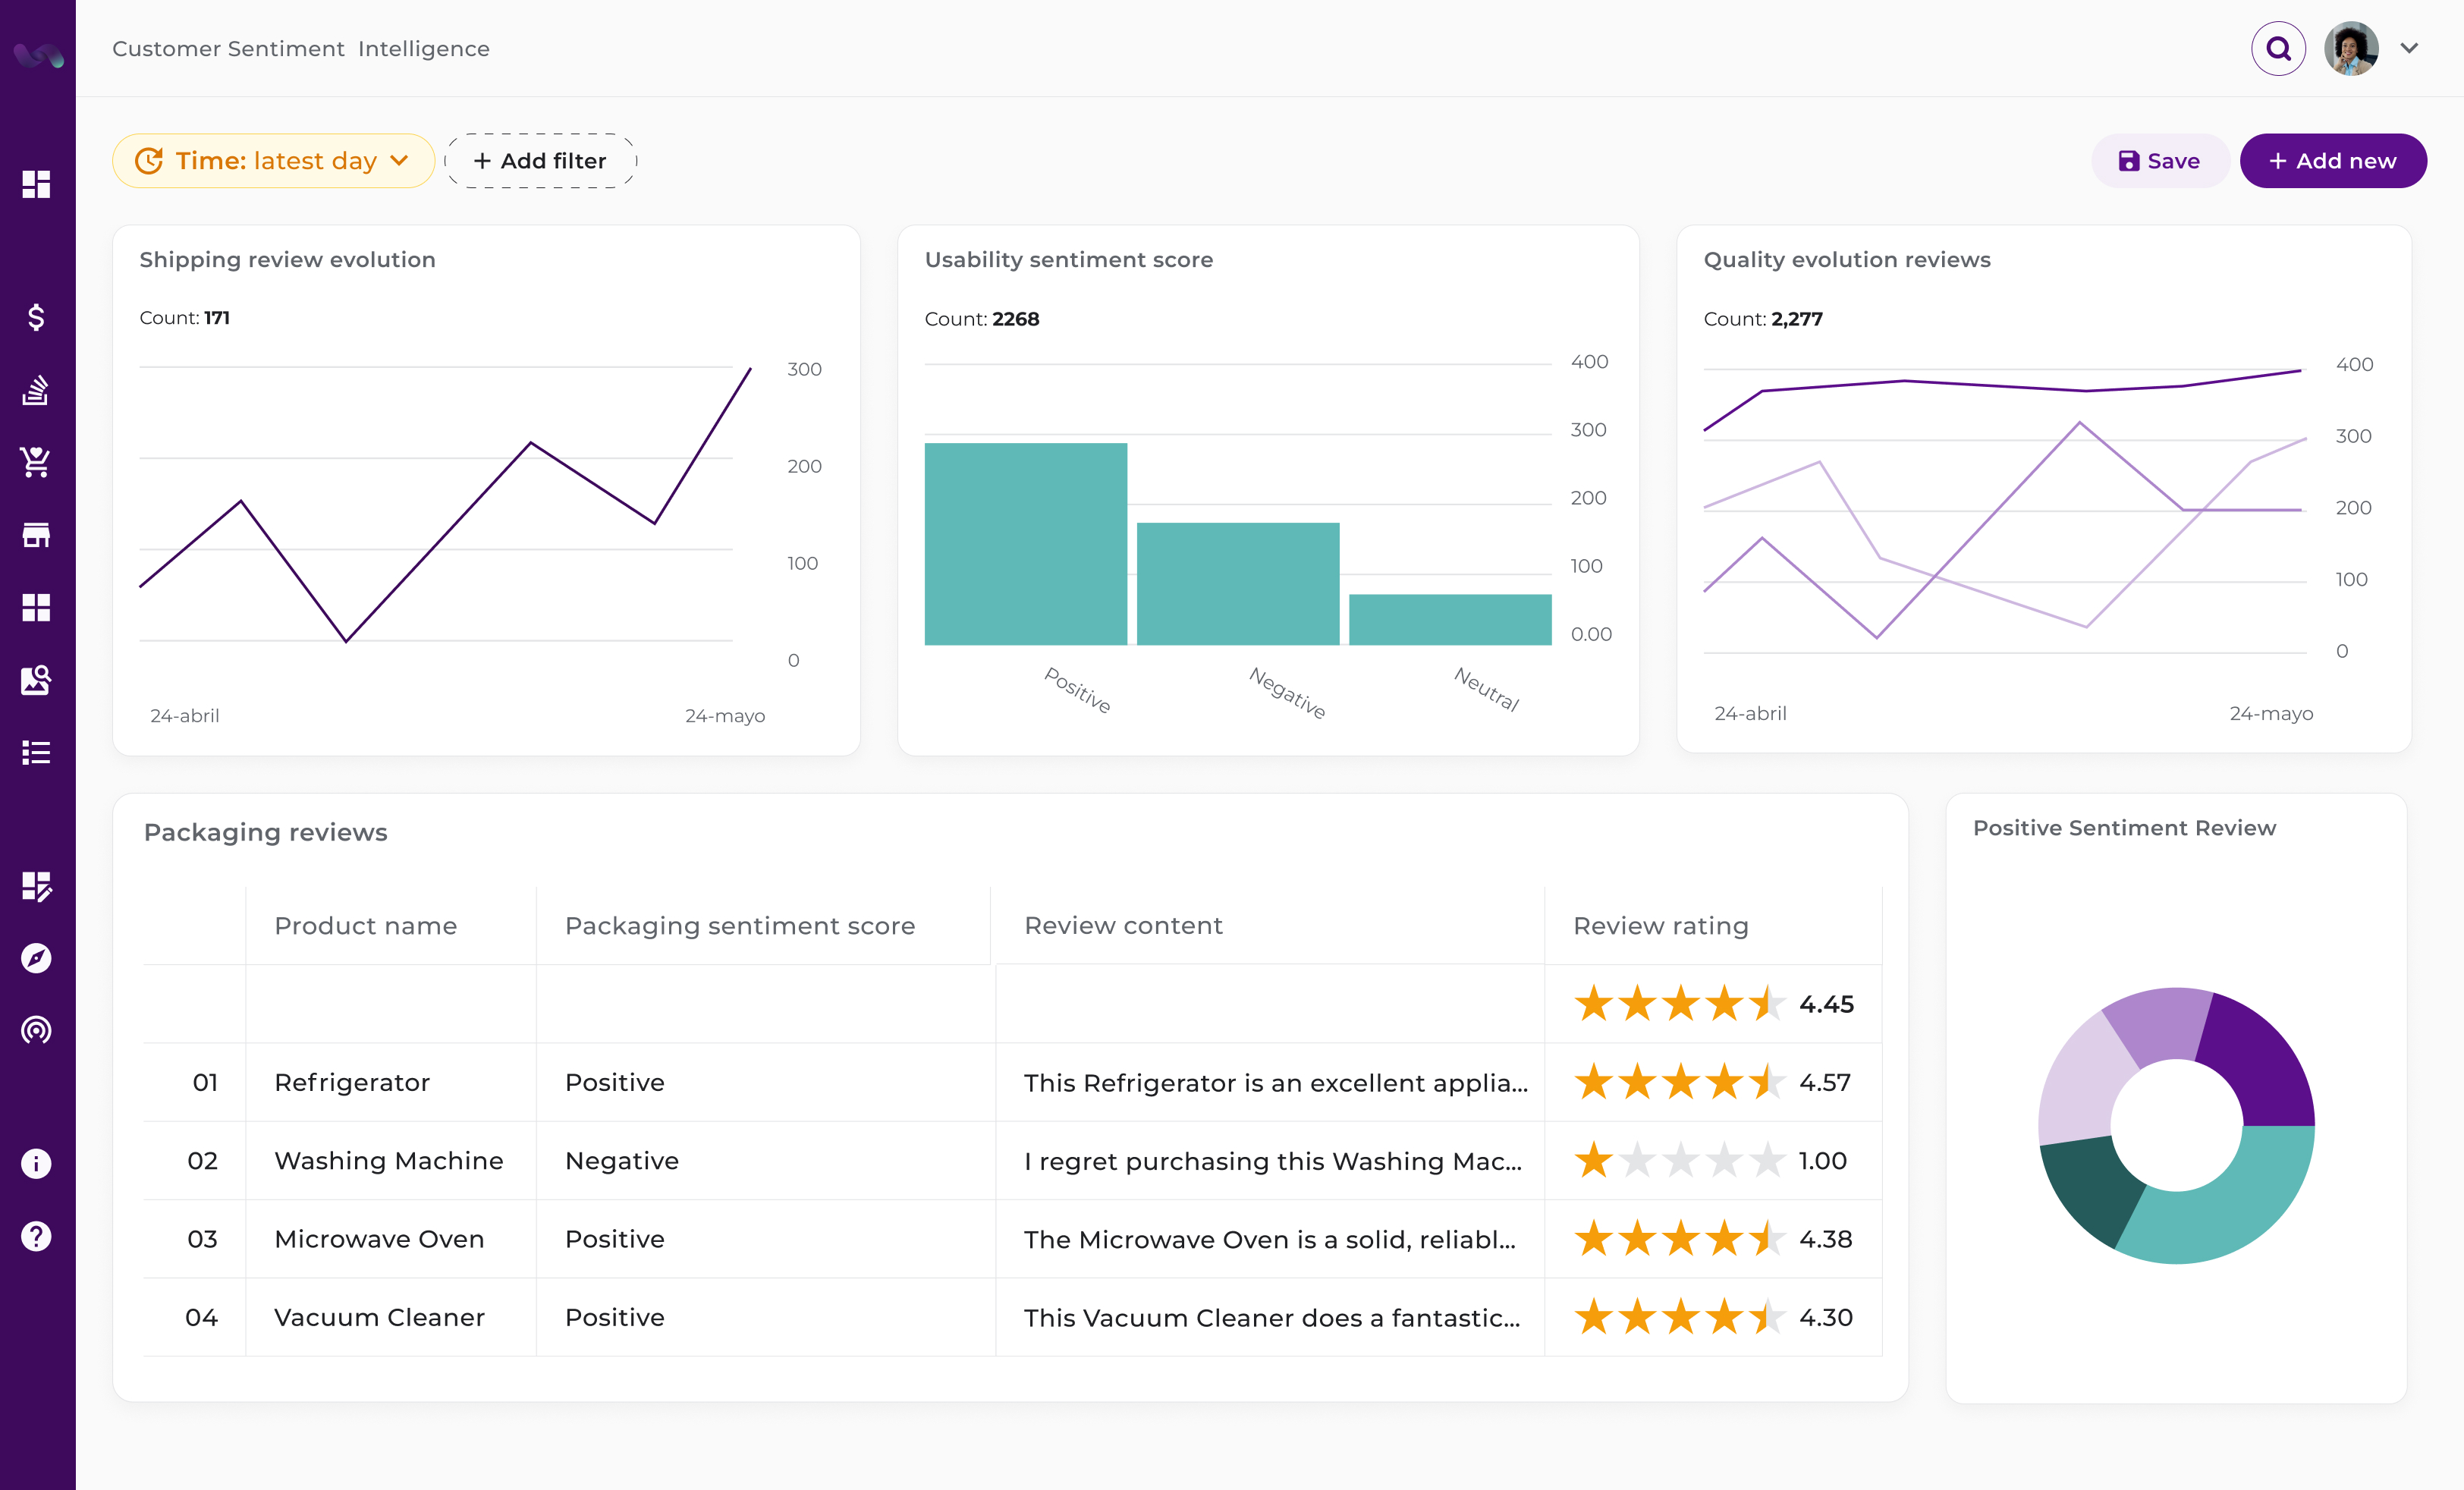This screenshot has height=1490, width=2464.
Task: Expand the Time: latest day filter
Action: click(x=273, y=160)
